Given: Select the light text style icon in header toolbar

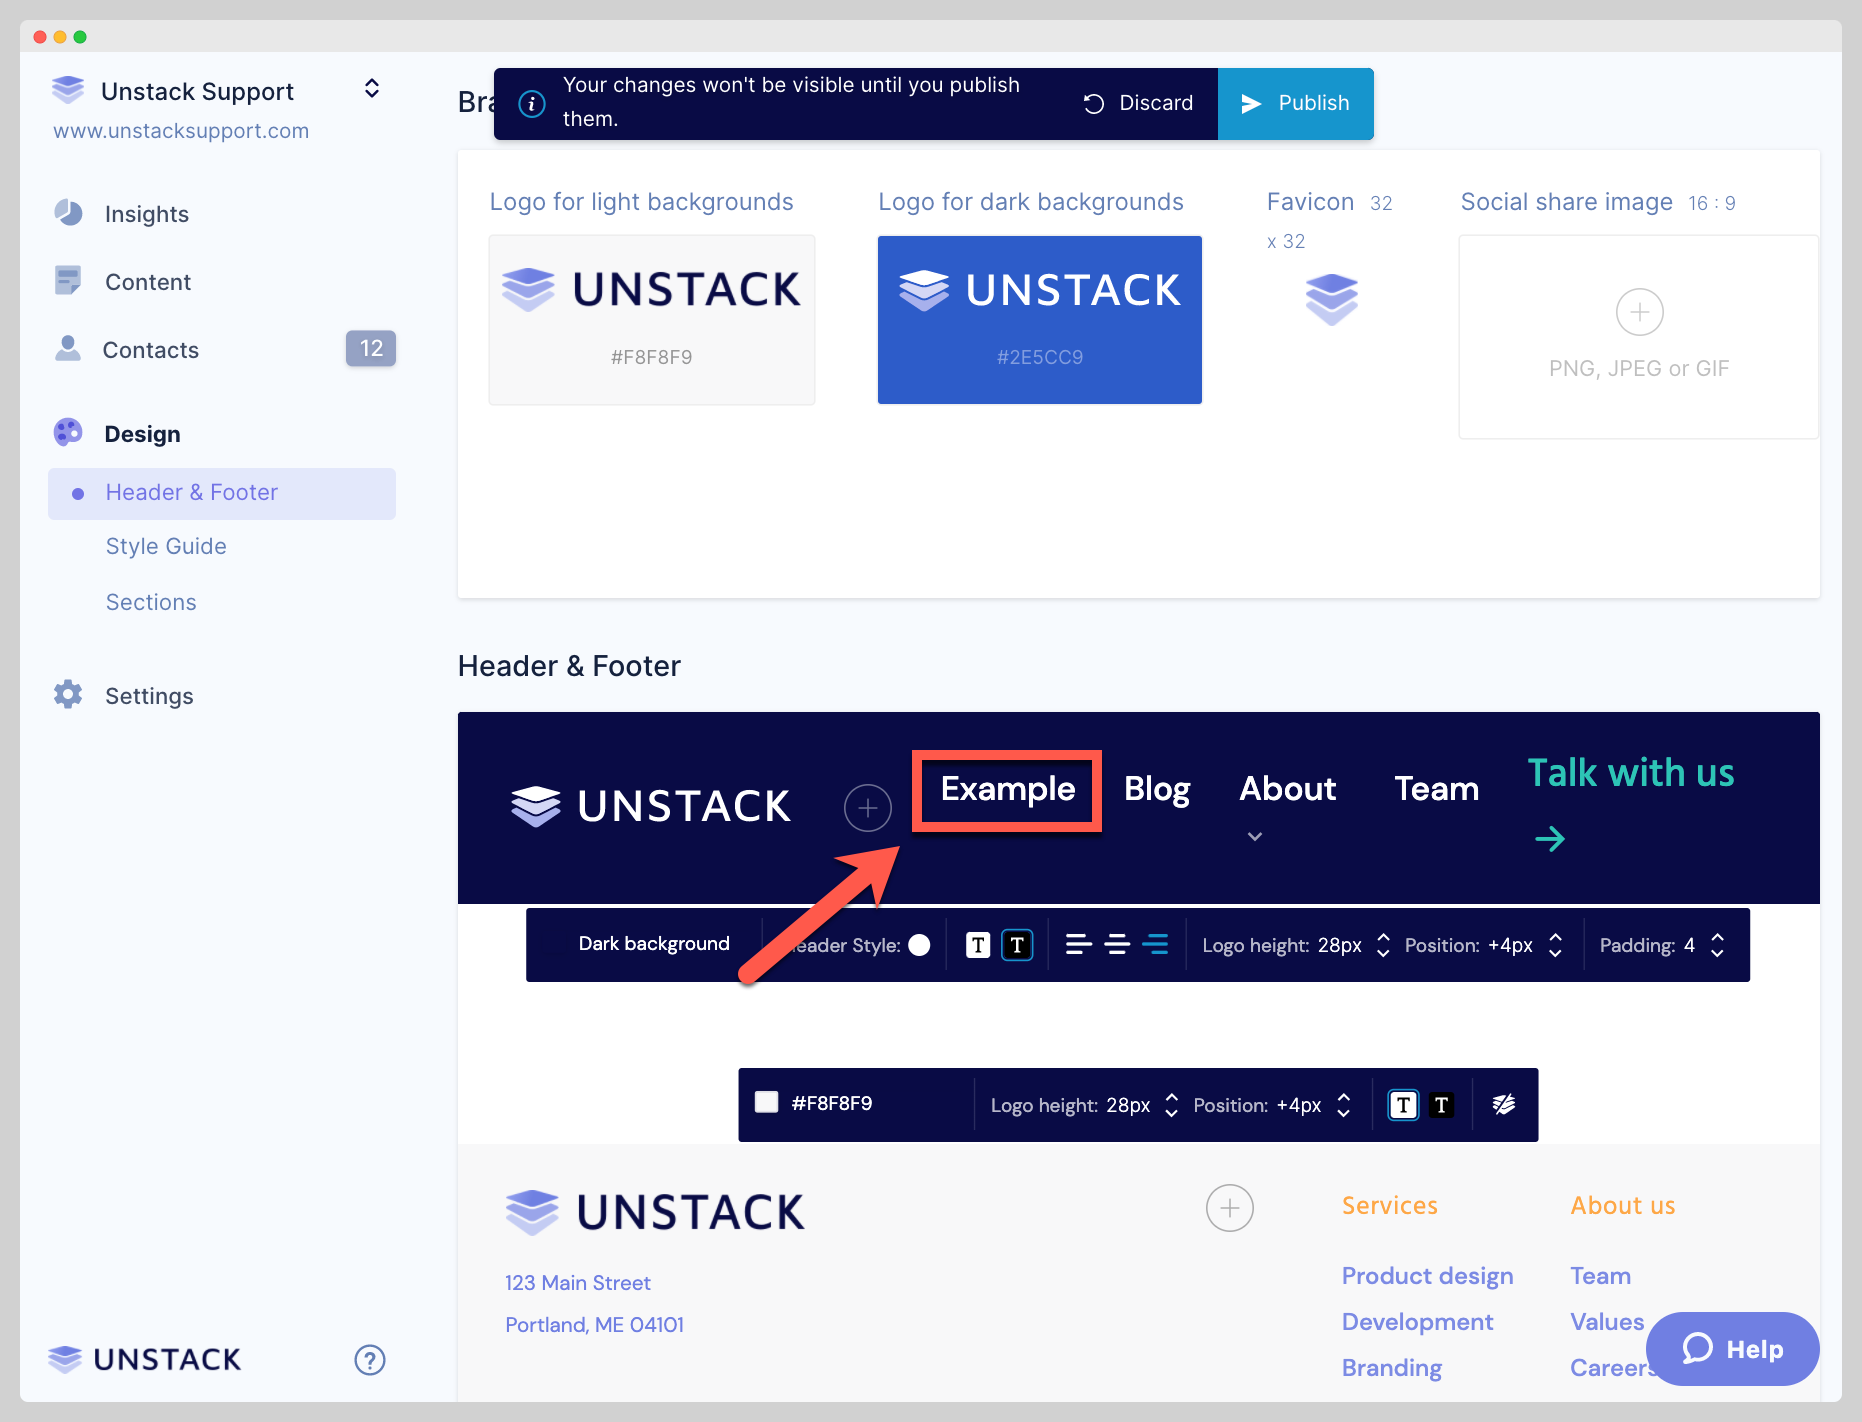Looking at the screenshot, I should coord(977,944).
